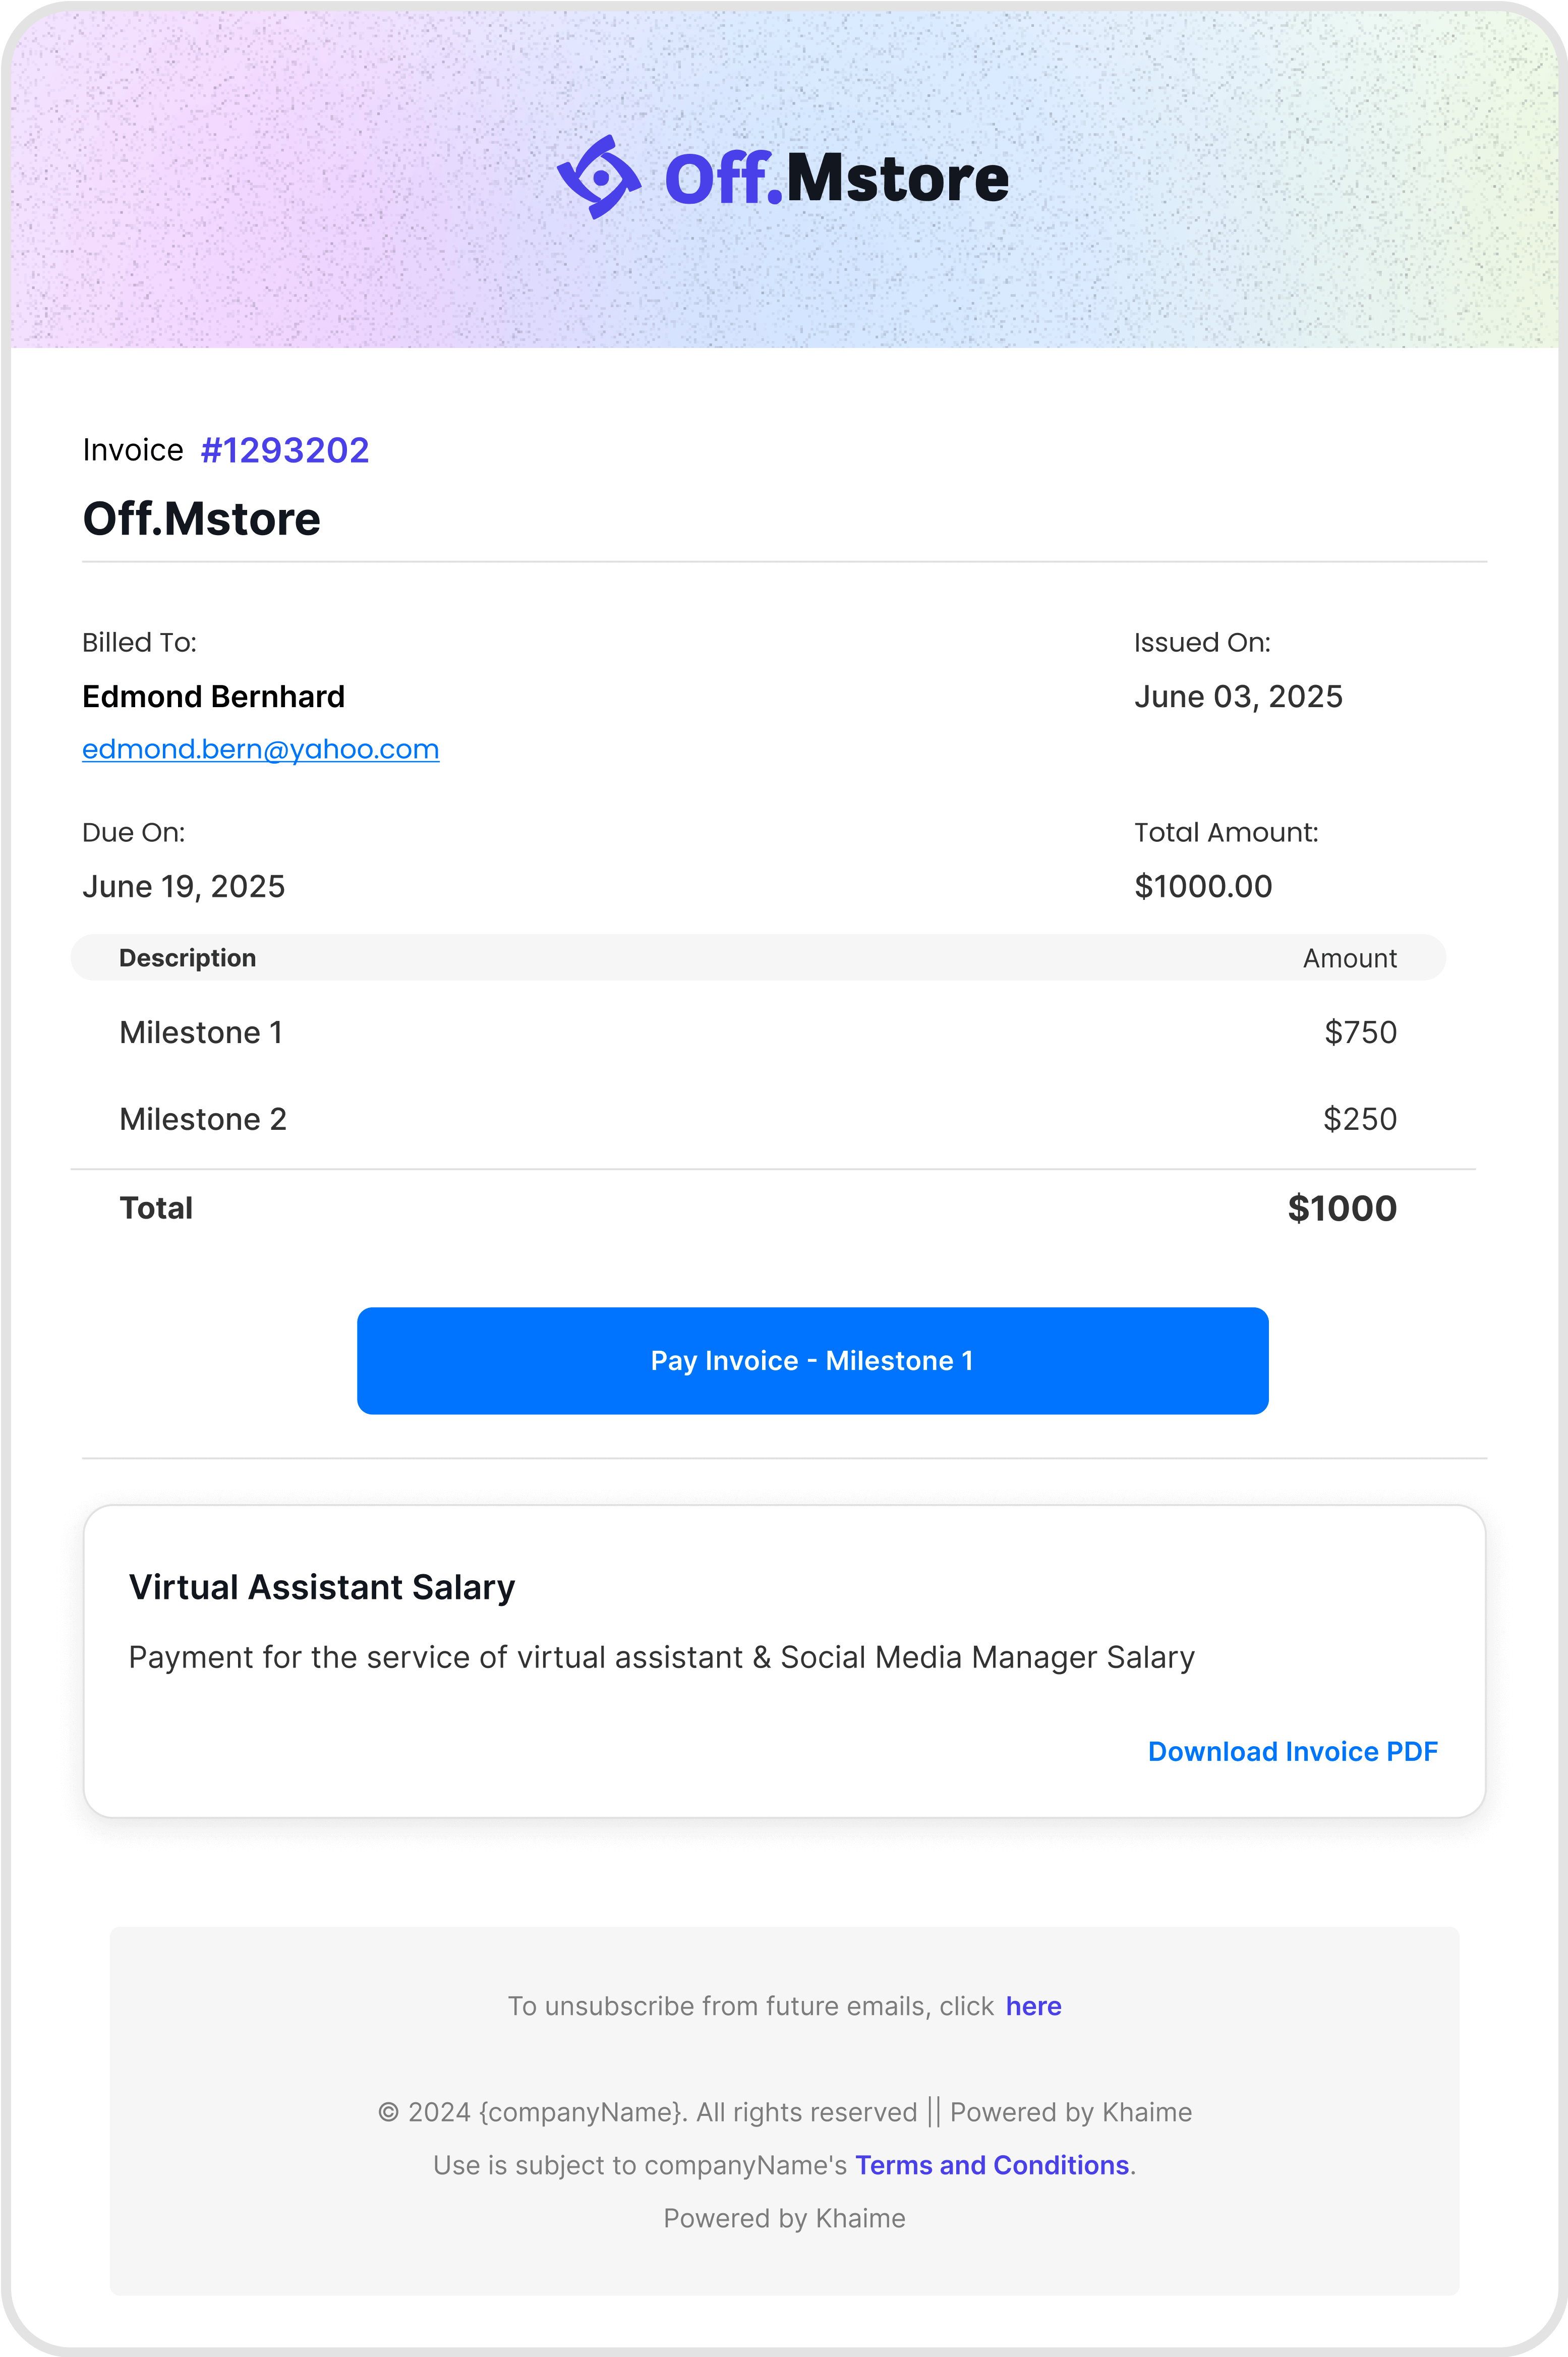
Task: Download the Invoice PDF
Action: point(1292,1751)
